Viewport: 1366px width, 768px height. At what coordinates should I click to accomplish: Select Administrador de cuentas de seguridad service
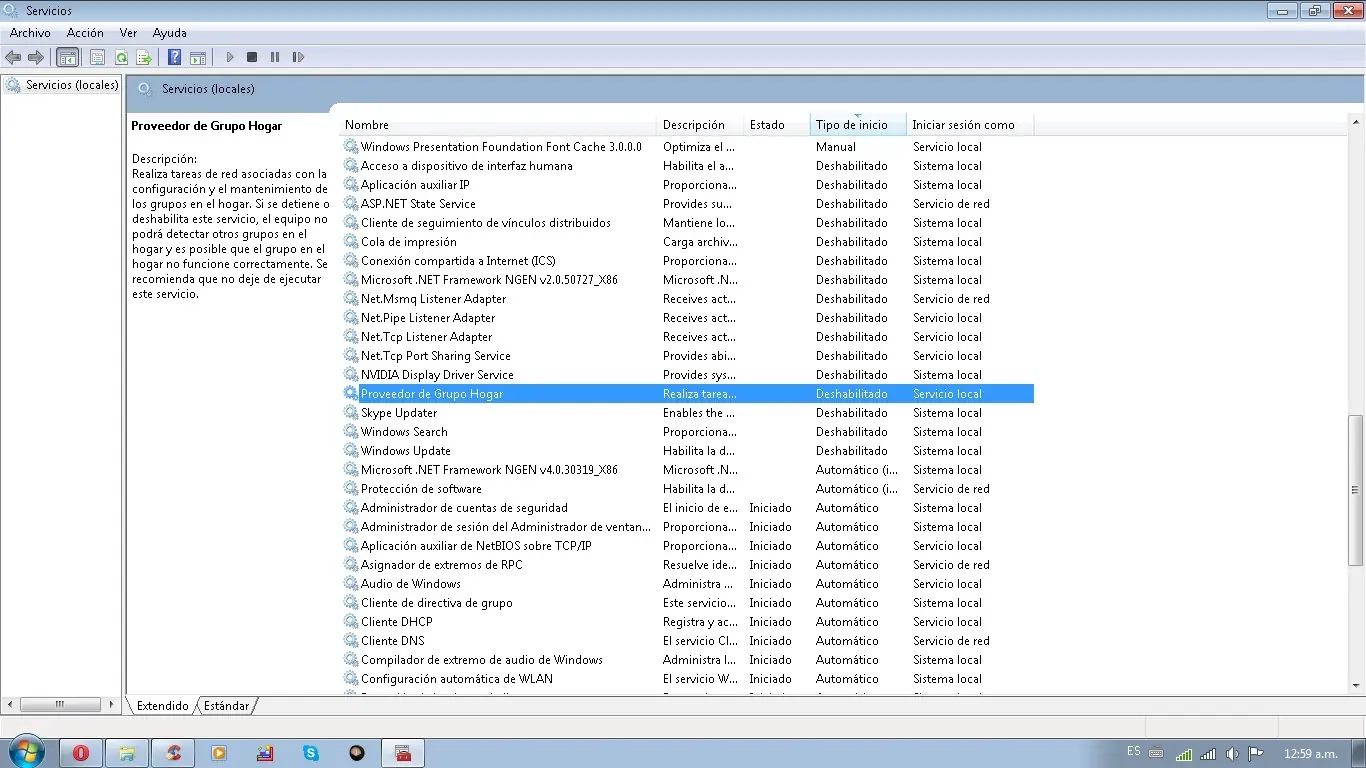pyautogui.click(x=687, y=508)
